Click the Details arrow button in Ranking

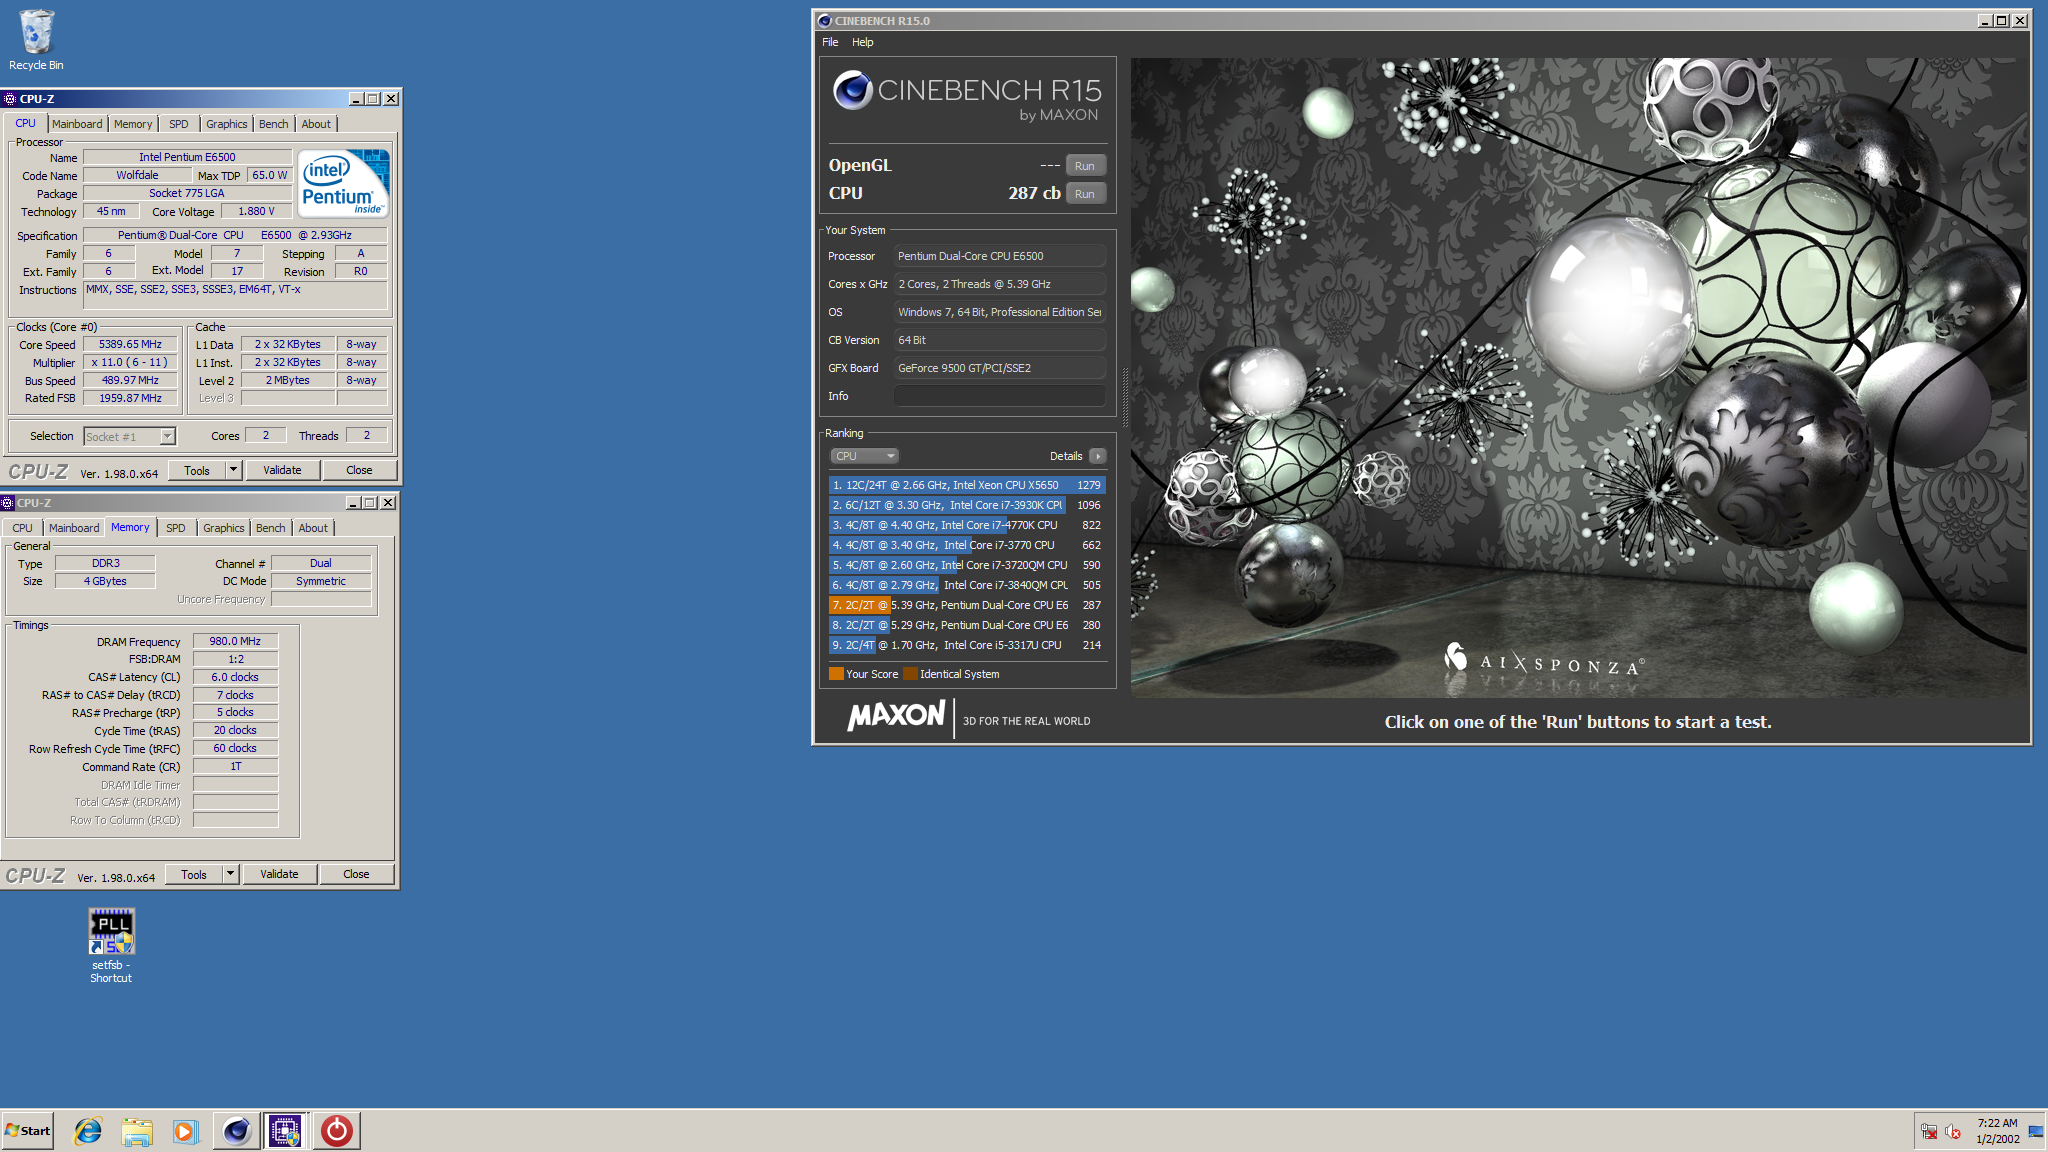1097,456
